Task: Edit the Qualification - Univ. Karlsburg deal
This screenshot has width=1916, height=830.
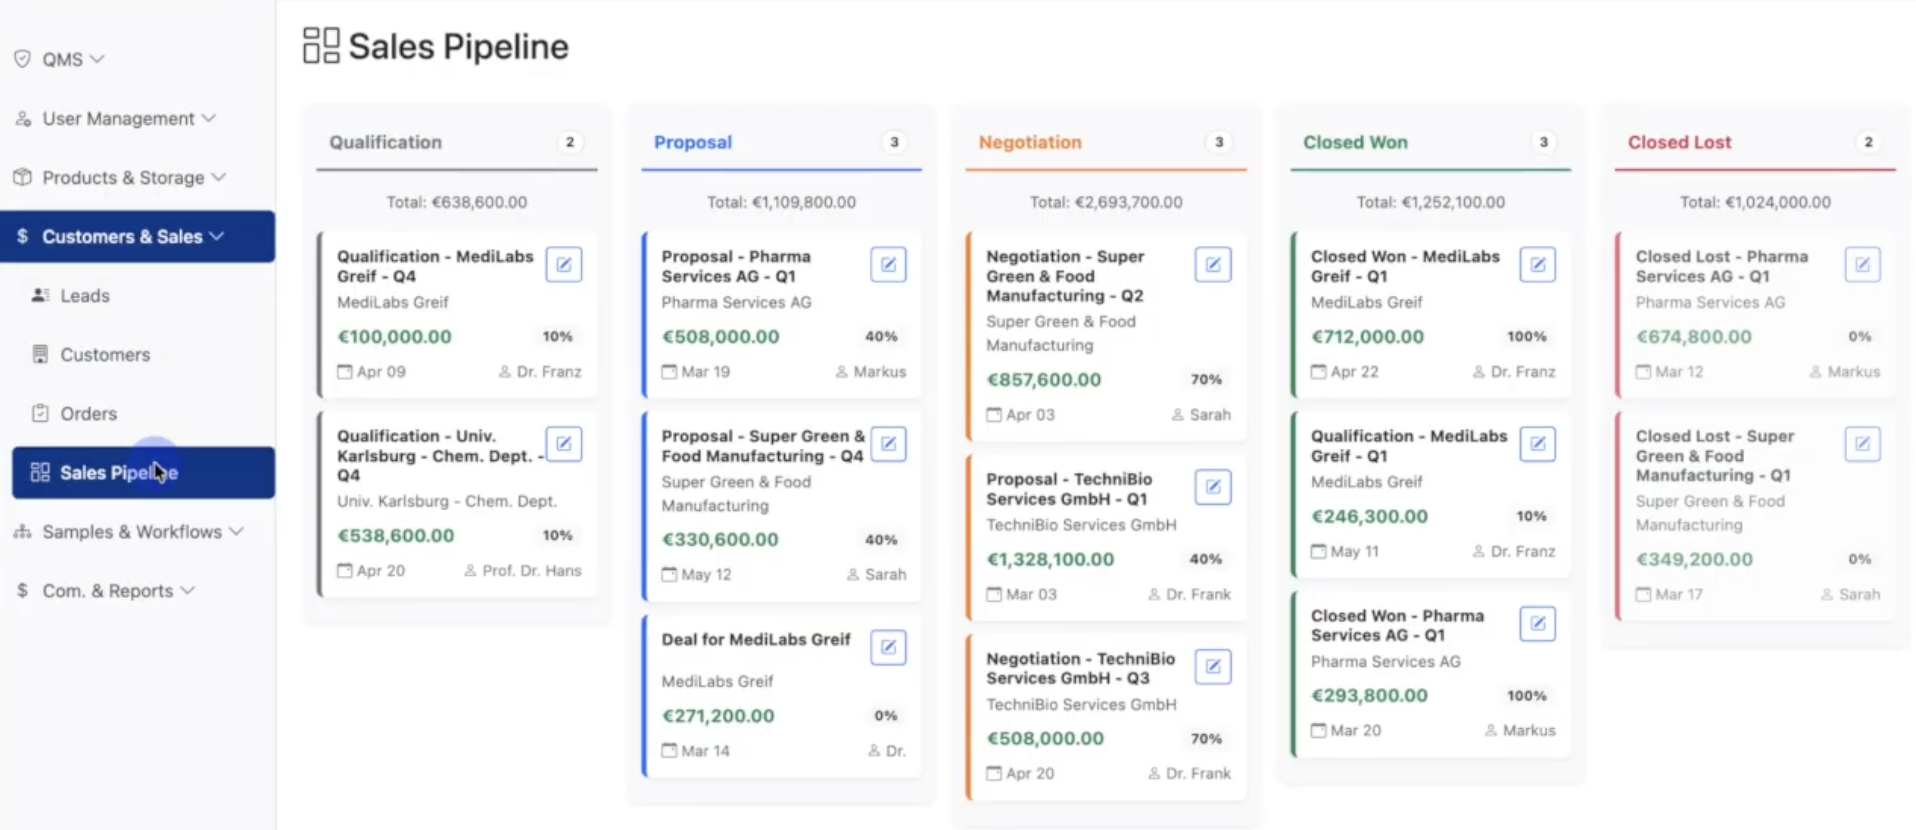Action: point(564,444)
